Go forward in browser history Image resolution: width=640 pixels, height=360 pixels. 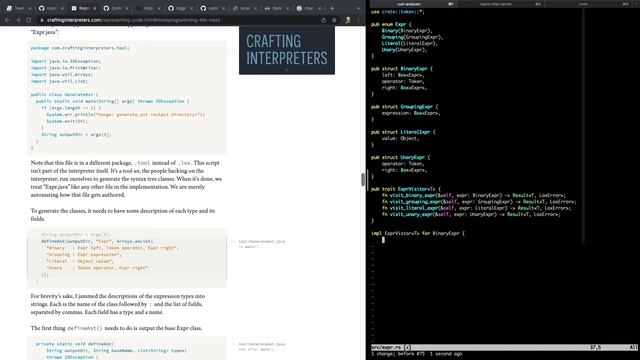pos(18,20)
